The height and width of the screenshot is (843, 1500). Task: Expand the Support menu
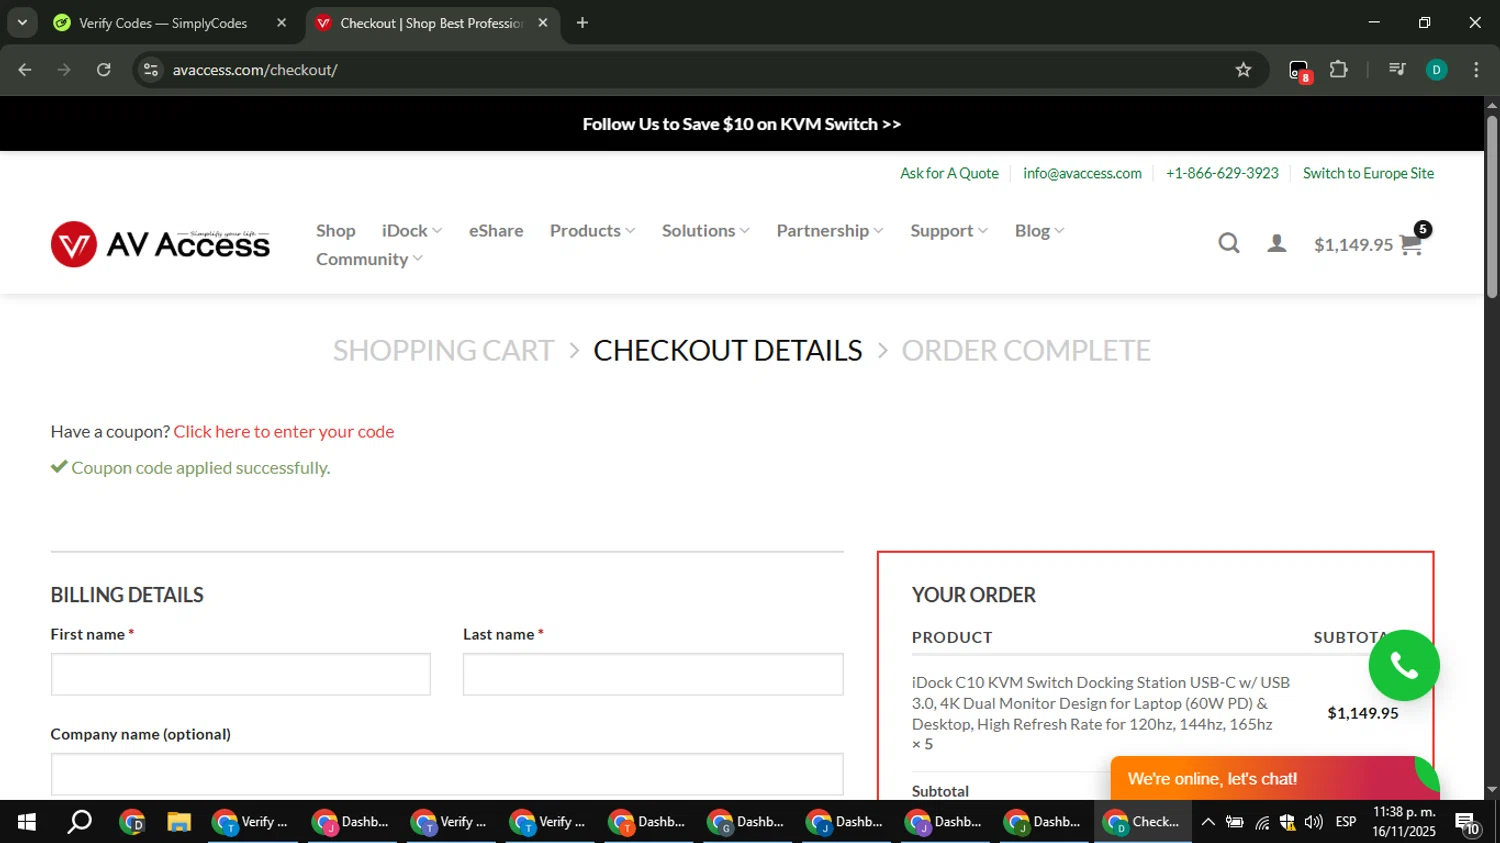[949, 231]
